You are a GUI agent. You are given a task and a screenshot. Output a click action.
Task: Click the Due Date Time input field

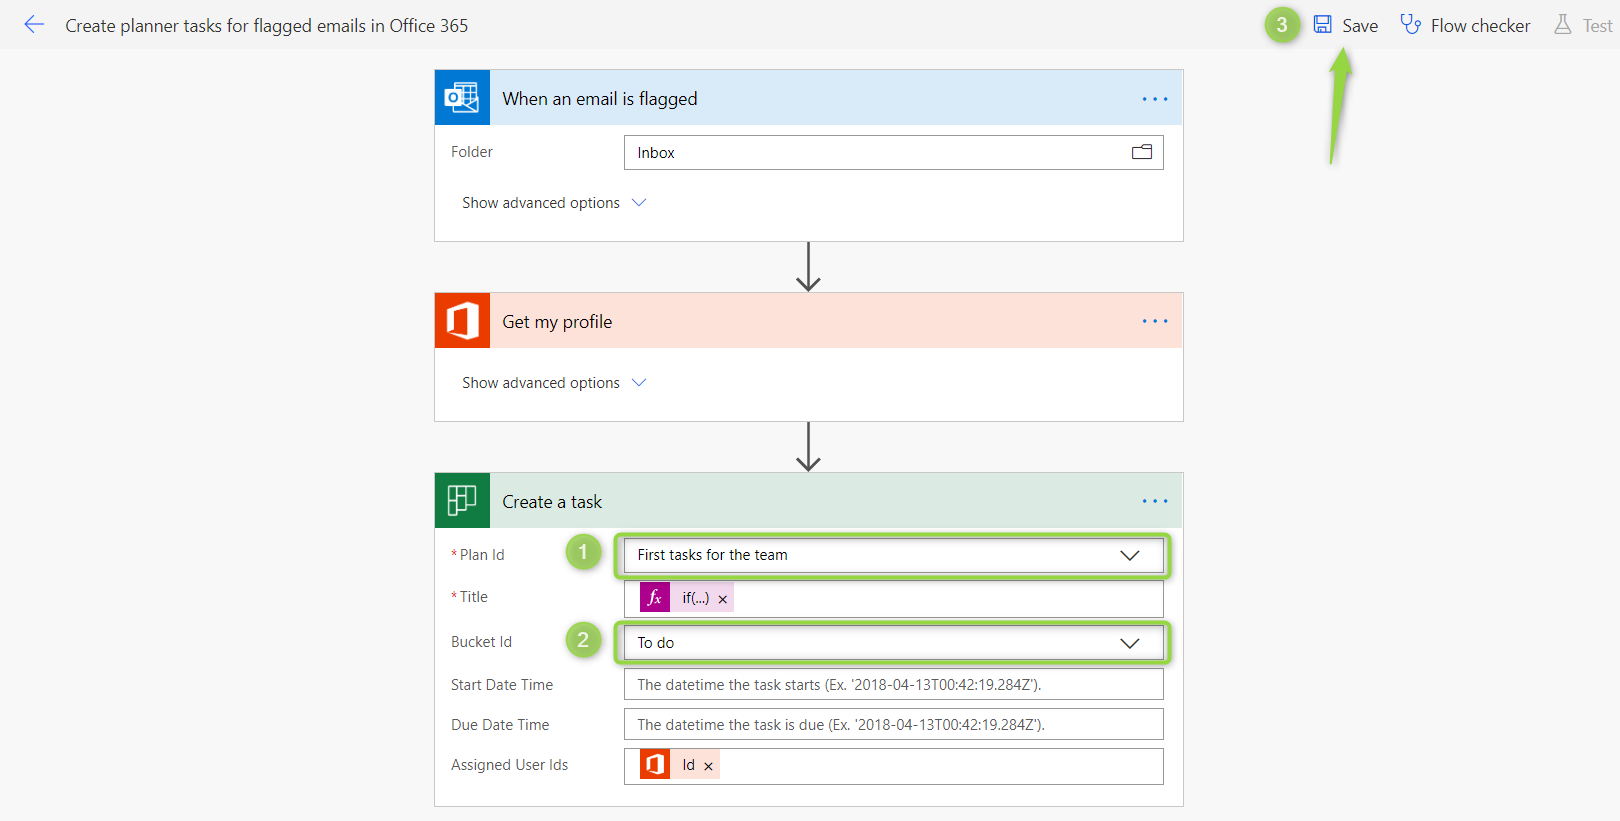[893, 725]
